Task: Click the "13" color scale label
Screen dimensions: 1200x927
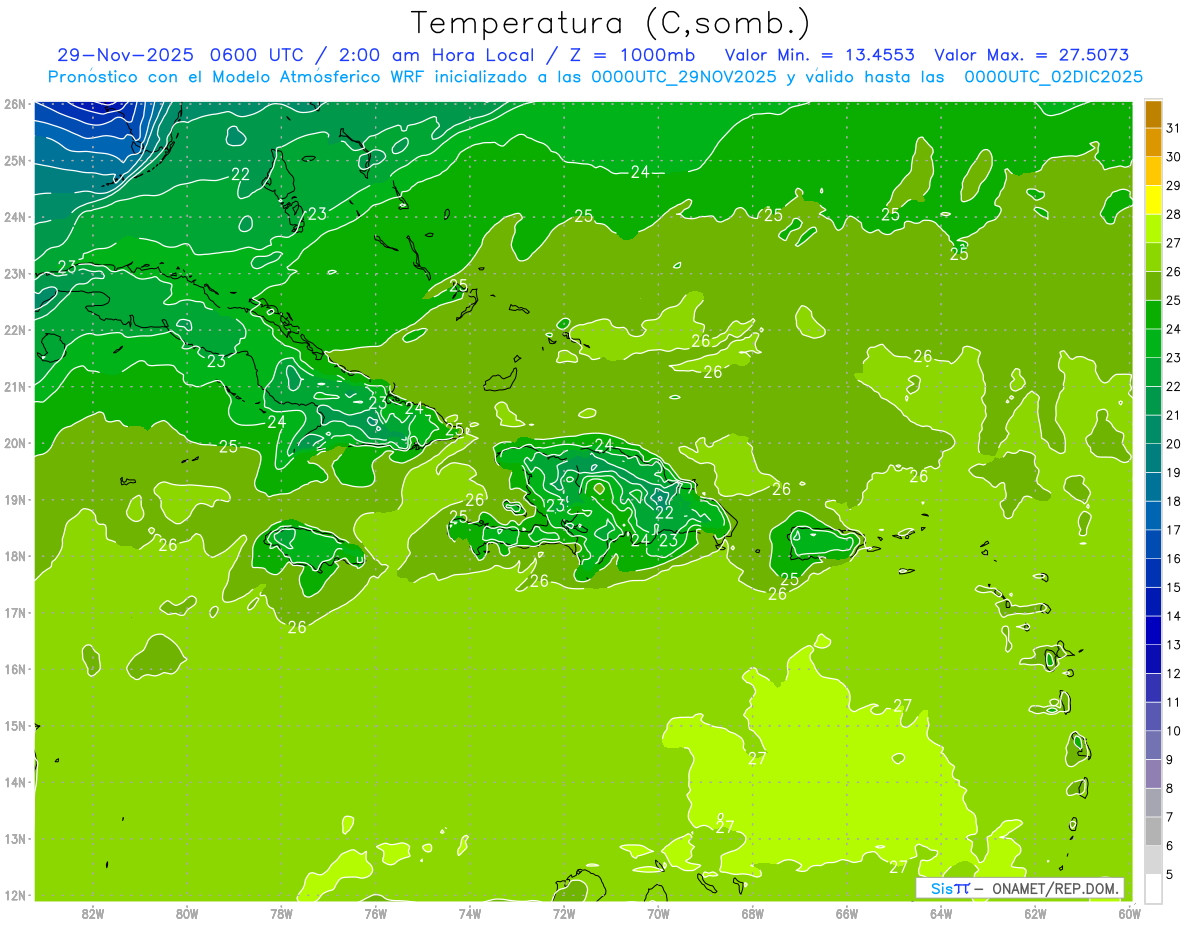Action: coord(1173,645)
